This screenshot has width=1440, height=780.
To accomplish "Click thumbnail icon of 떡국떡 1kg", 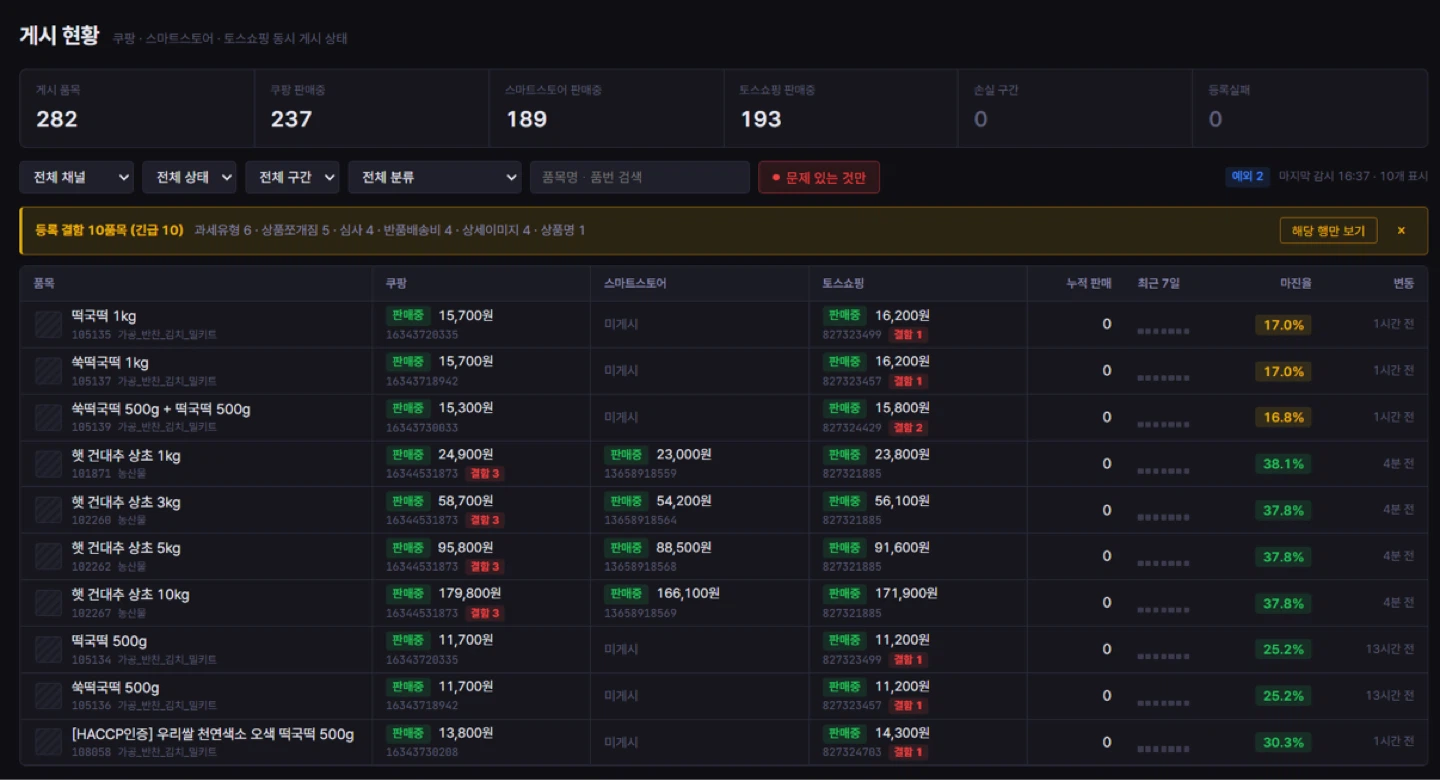I will 49,324.
